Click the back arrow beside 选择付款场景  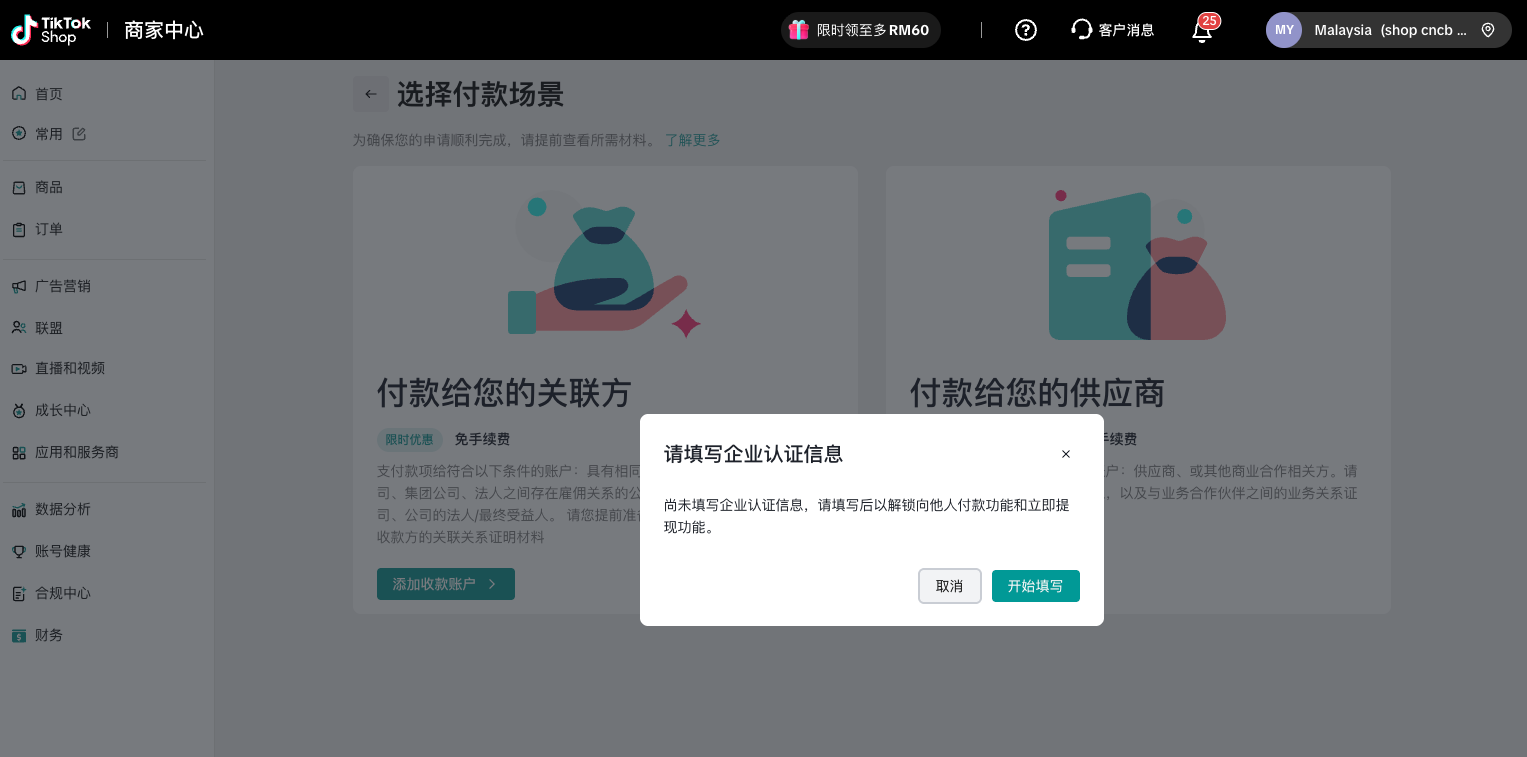(x=371, y=94)
